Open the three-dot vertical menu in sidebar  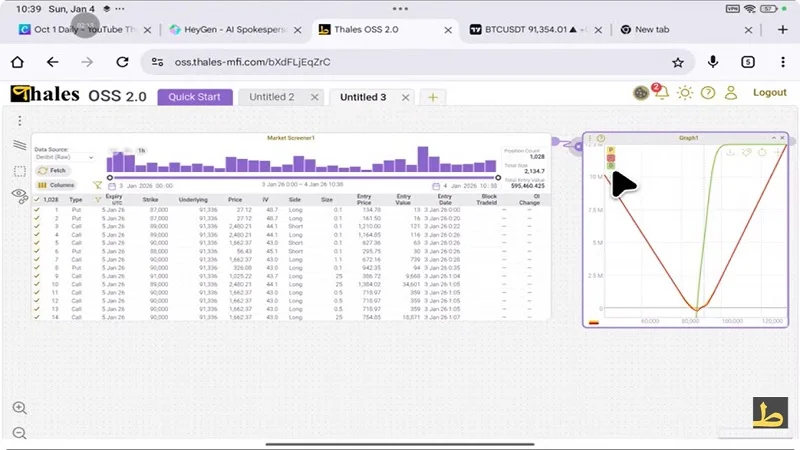tap(19, 121)
